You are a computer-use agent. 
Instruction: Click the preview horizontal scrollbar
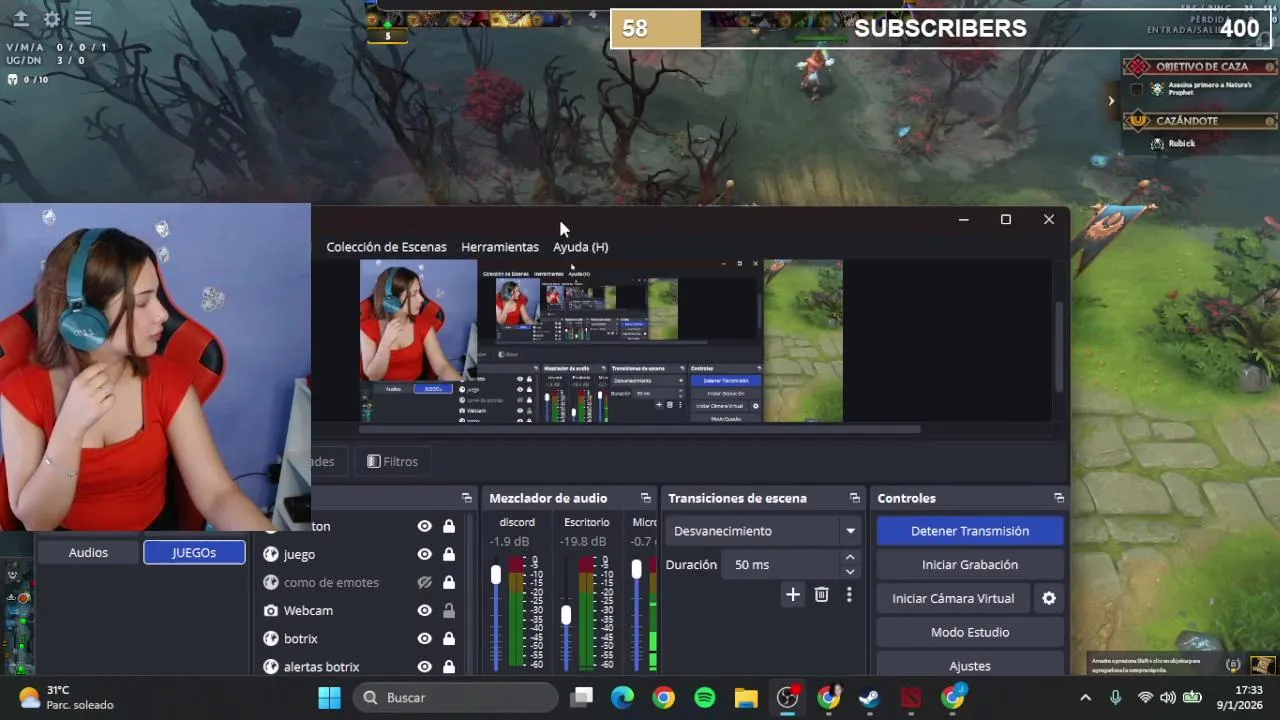point(640,430)
